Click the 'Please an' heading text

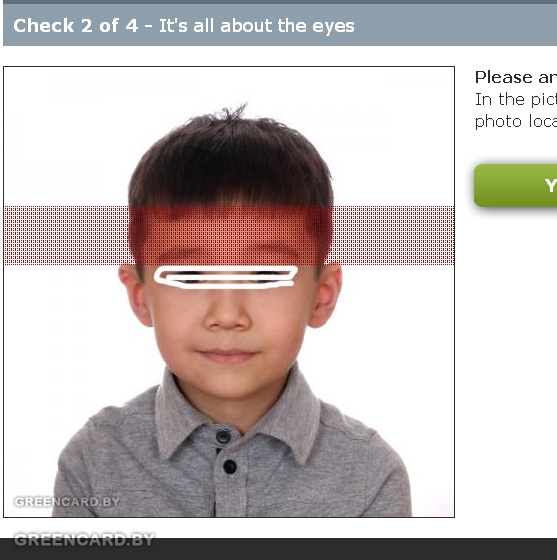pyautogui.click(x=516, y=77)
